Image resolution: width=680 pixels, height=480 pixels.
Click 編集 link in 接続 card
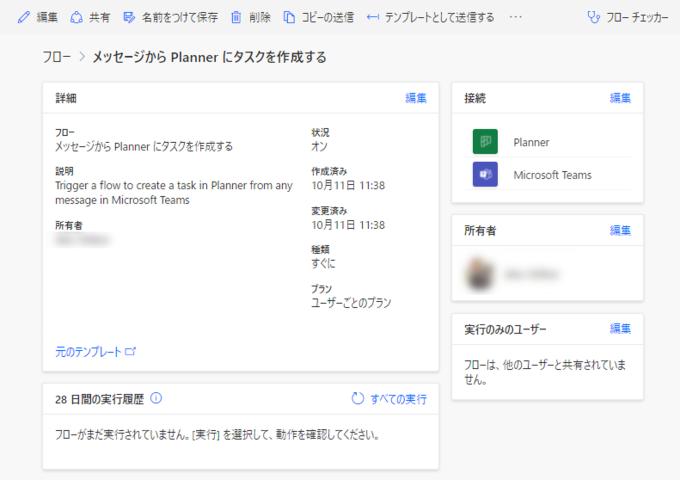[x=620, y=98]
